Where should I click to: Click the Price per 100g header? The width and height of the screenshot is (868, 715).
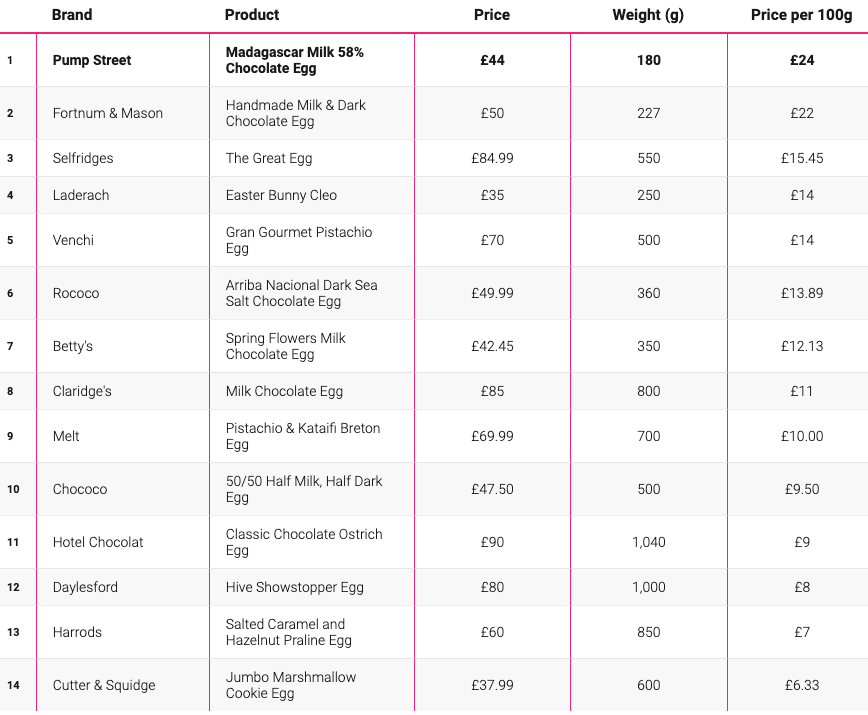click(802, 15)
